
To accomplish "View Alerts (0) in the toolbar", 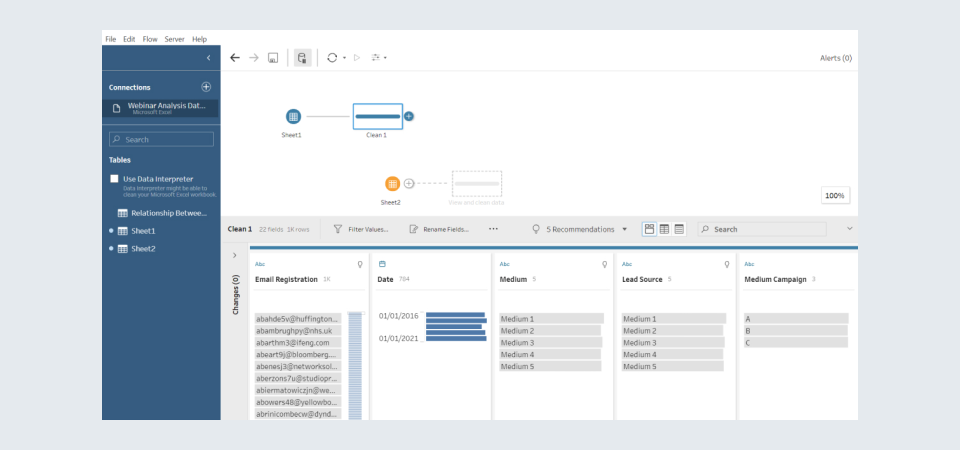I will click(836, 58).
